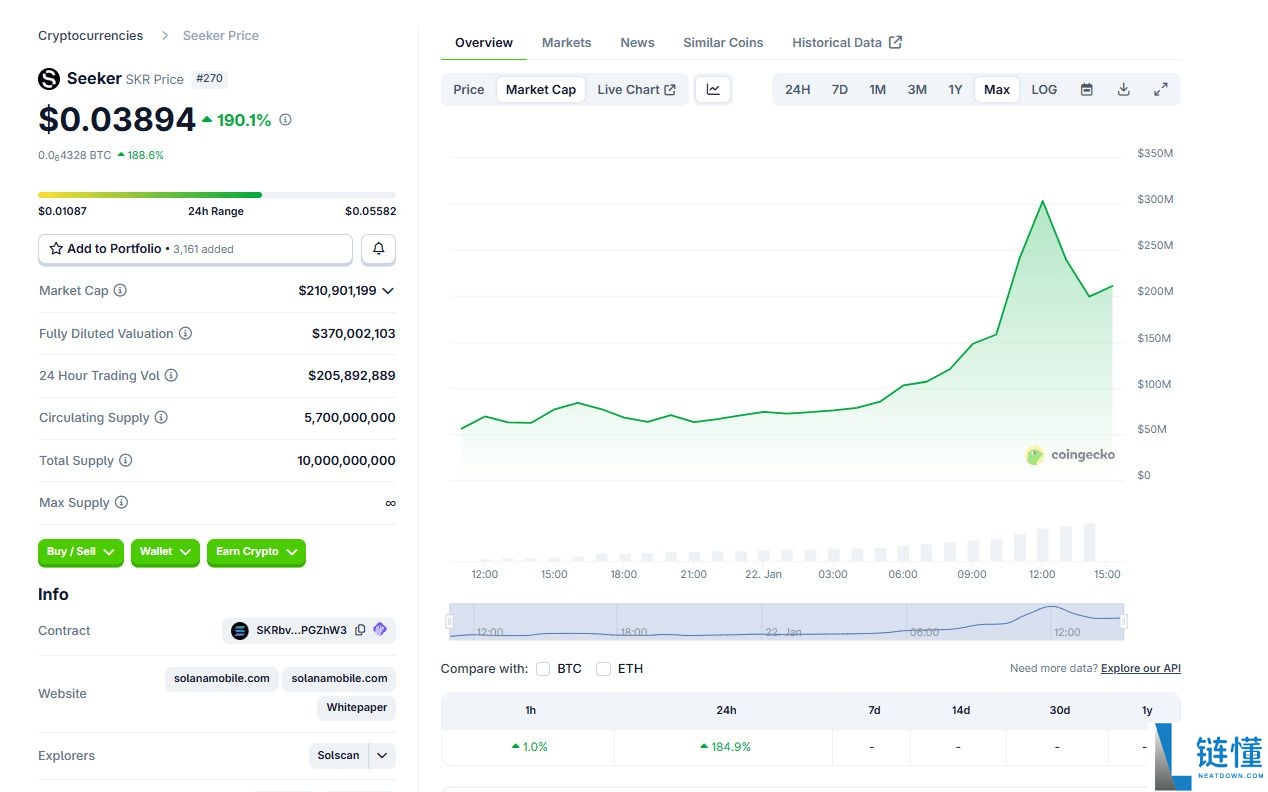Open the Similar Coins tab
Viewport: 1268px width, 792px height.
[x=723, y=43]
